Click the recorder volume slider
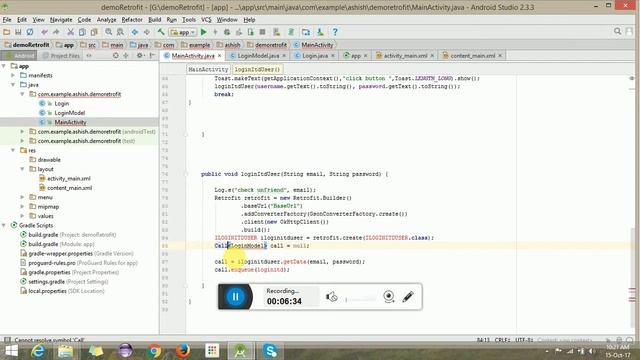The height and width of the screenshot is (360, 640). (x=361, y=299)
